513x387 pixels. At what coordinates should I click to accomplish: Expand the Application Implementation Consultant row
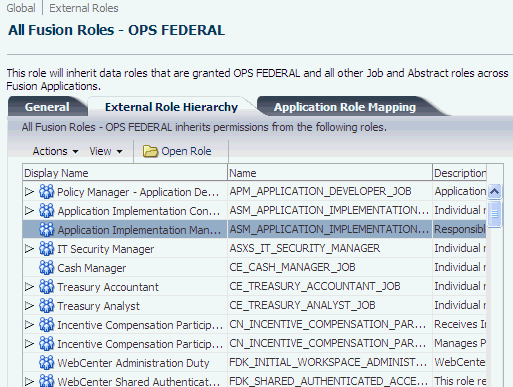tap(29, 210)
